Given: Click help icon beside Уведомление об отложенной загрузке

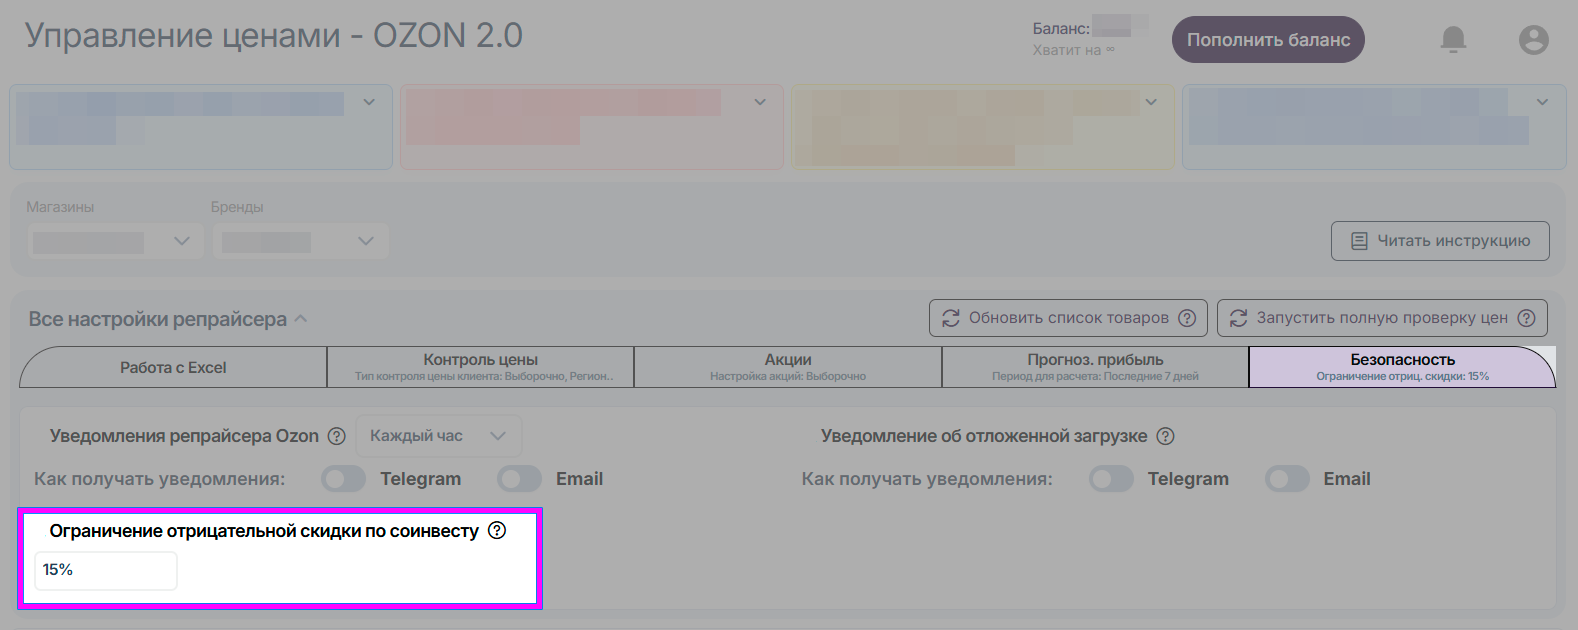Looking at the screenshot, I should [x=1165, y=436].
